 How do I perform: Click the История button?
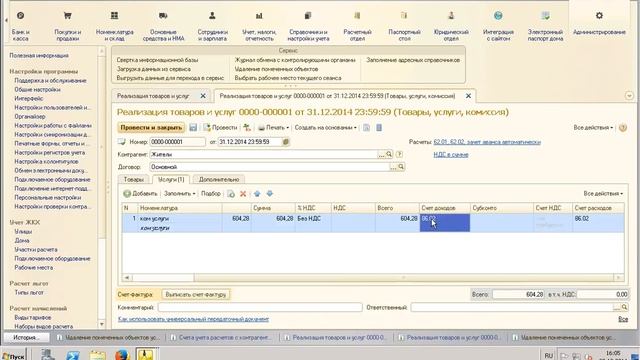click(26, 338)
